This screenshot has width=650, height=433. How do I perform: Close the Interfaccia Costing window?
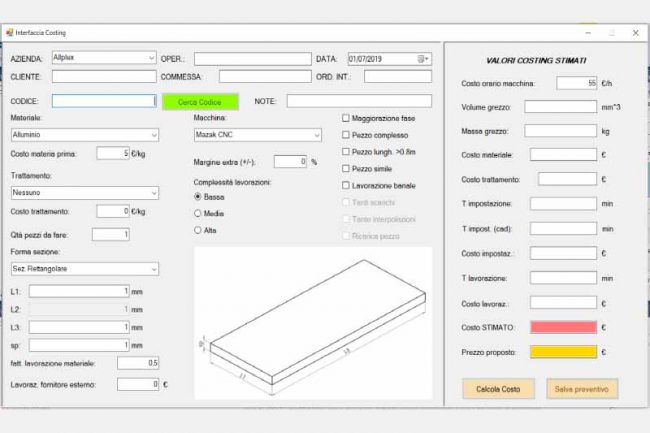635,33
